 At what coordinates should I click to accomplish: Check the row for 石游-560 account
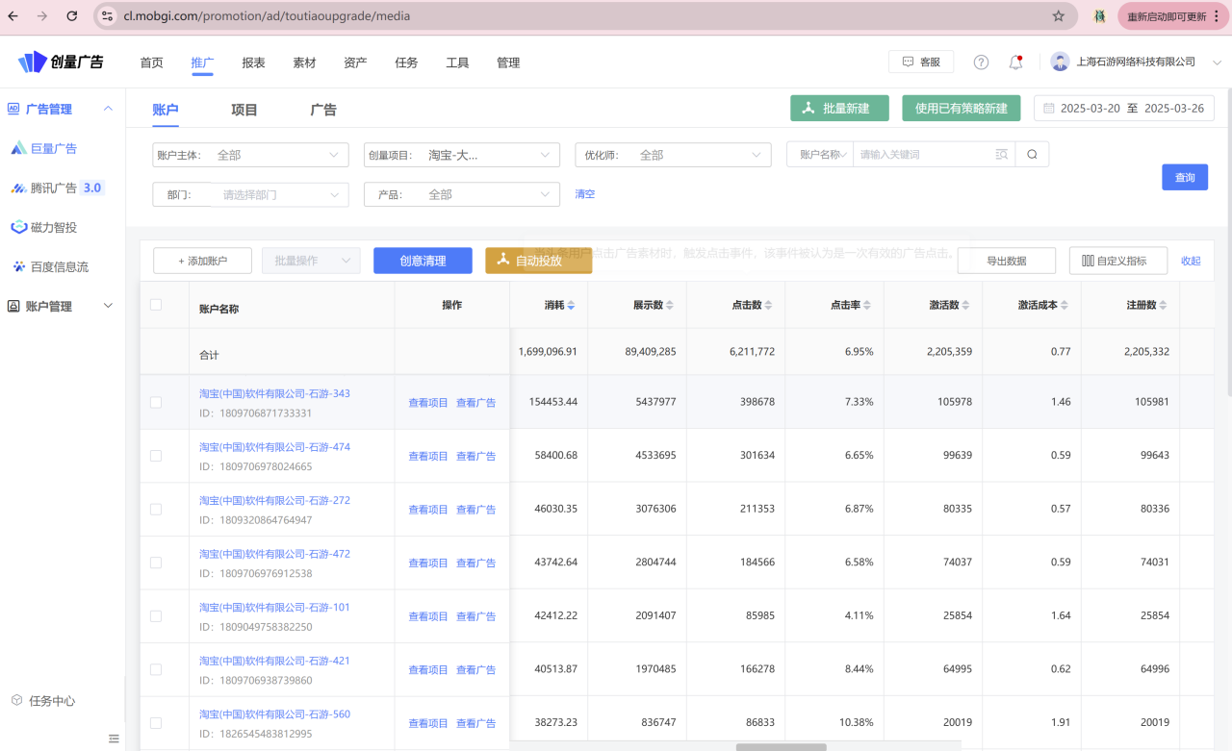pyautogui.click(x=155, y=722)
